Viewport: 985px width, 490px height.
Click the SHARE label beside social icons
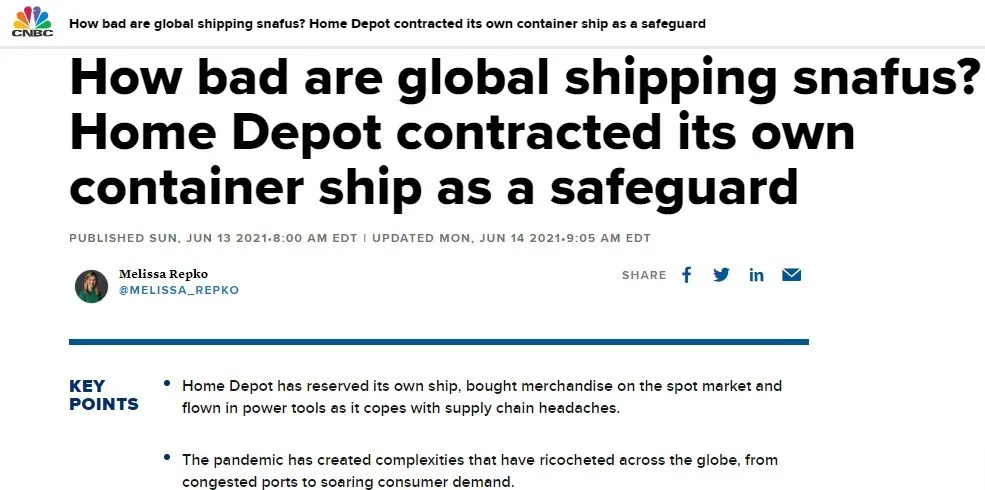pyautogui.click(x=644, y=275)
